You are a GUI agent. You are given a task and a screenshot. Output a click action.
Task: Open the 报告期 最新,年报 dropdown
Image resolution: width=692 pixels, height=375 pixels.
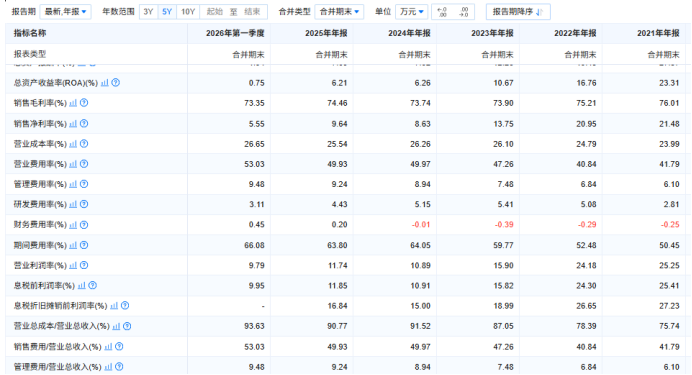click(x=65, y=12)
